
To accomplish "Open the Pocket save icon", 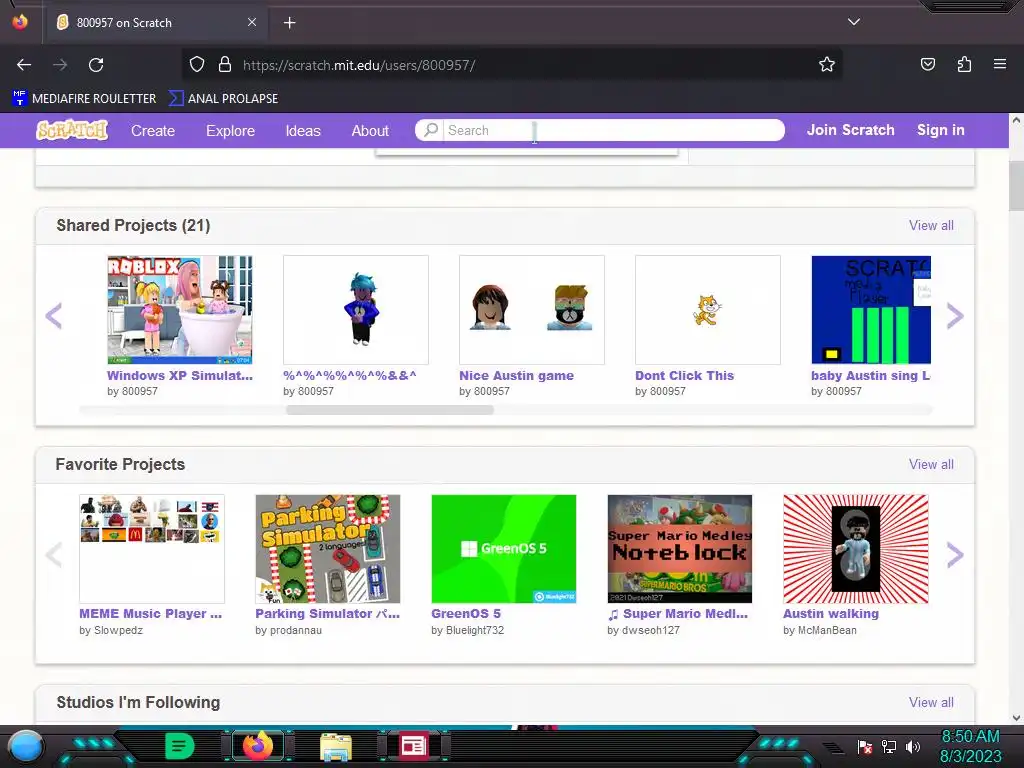I will (x=927, y=65).
